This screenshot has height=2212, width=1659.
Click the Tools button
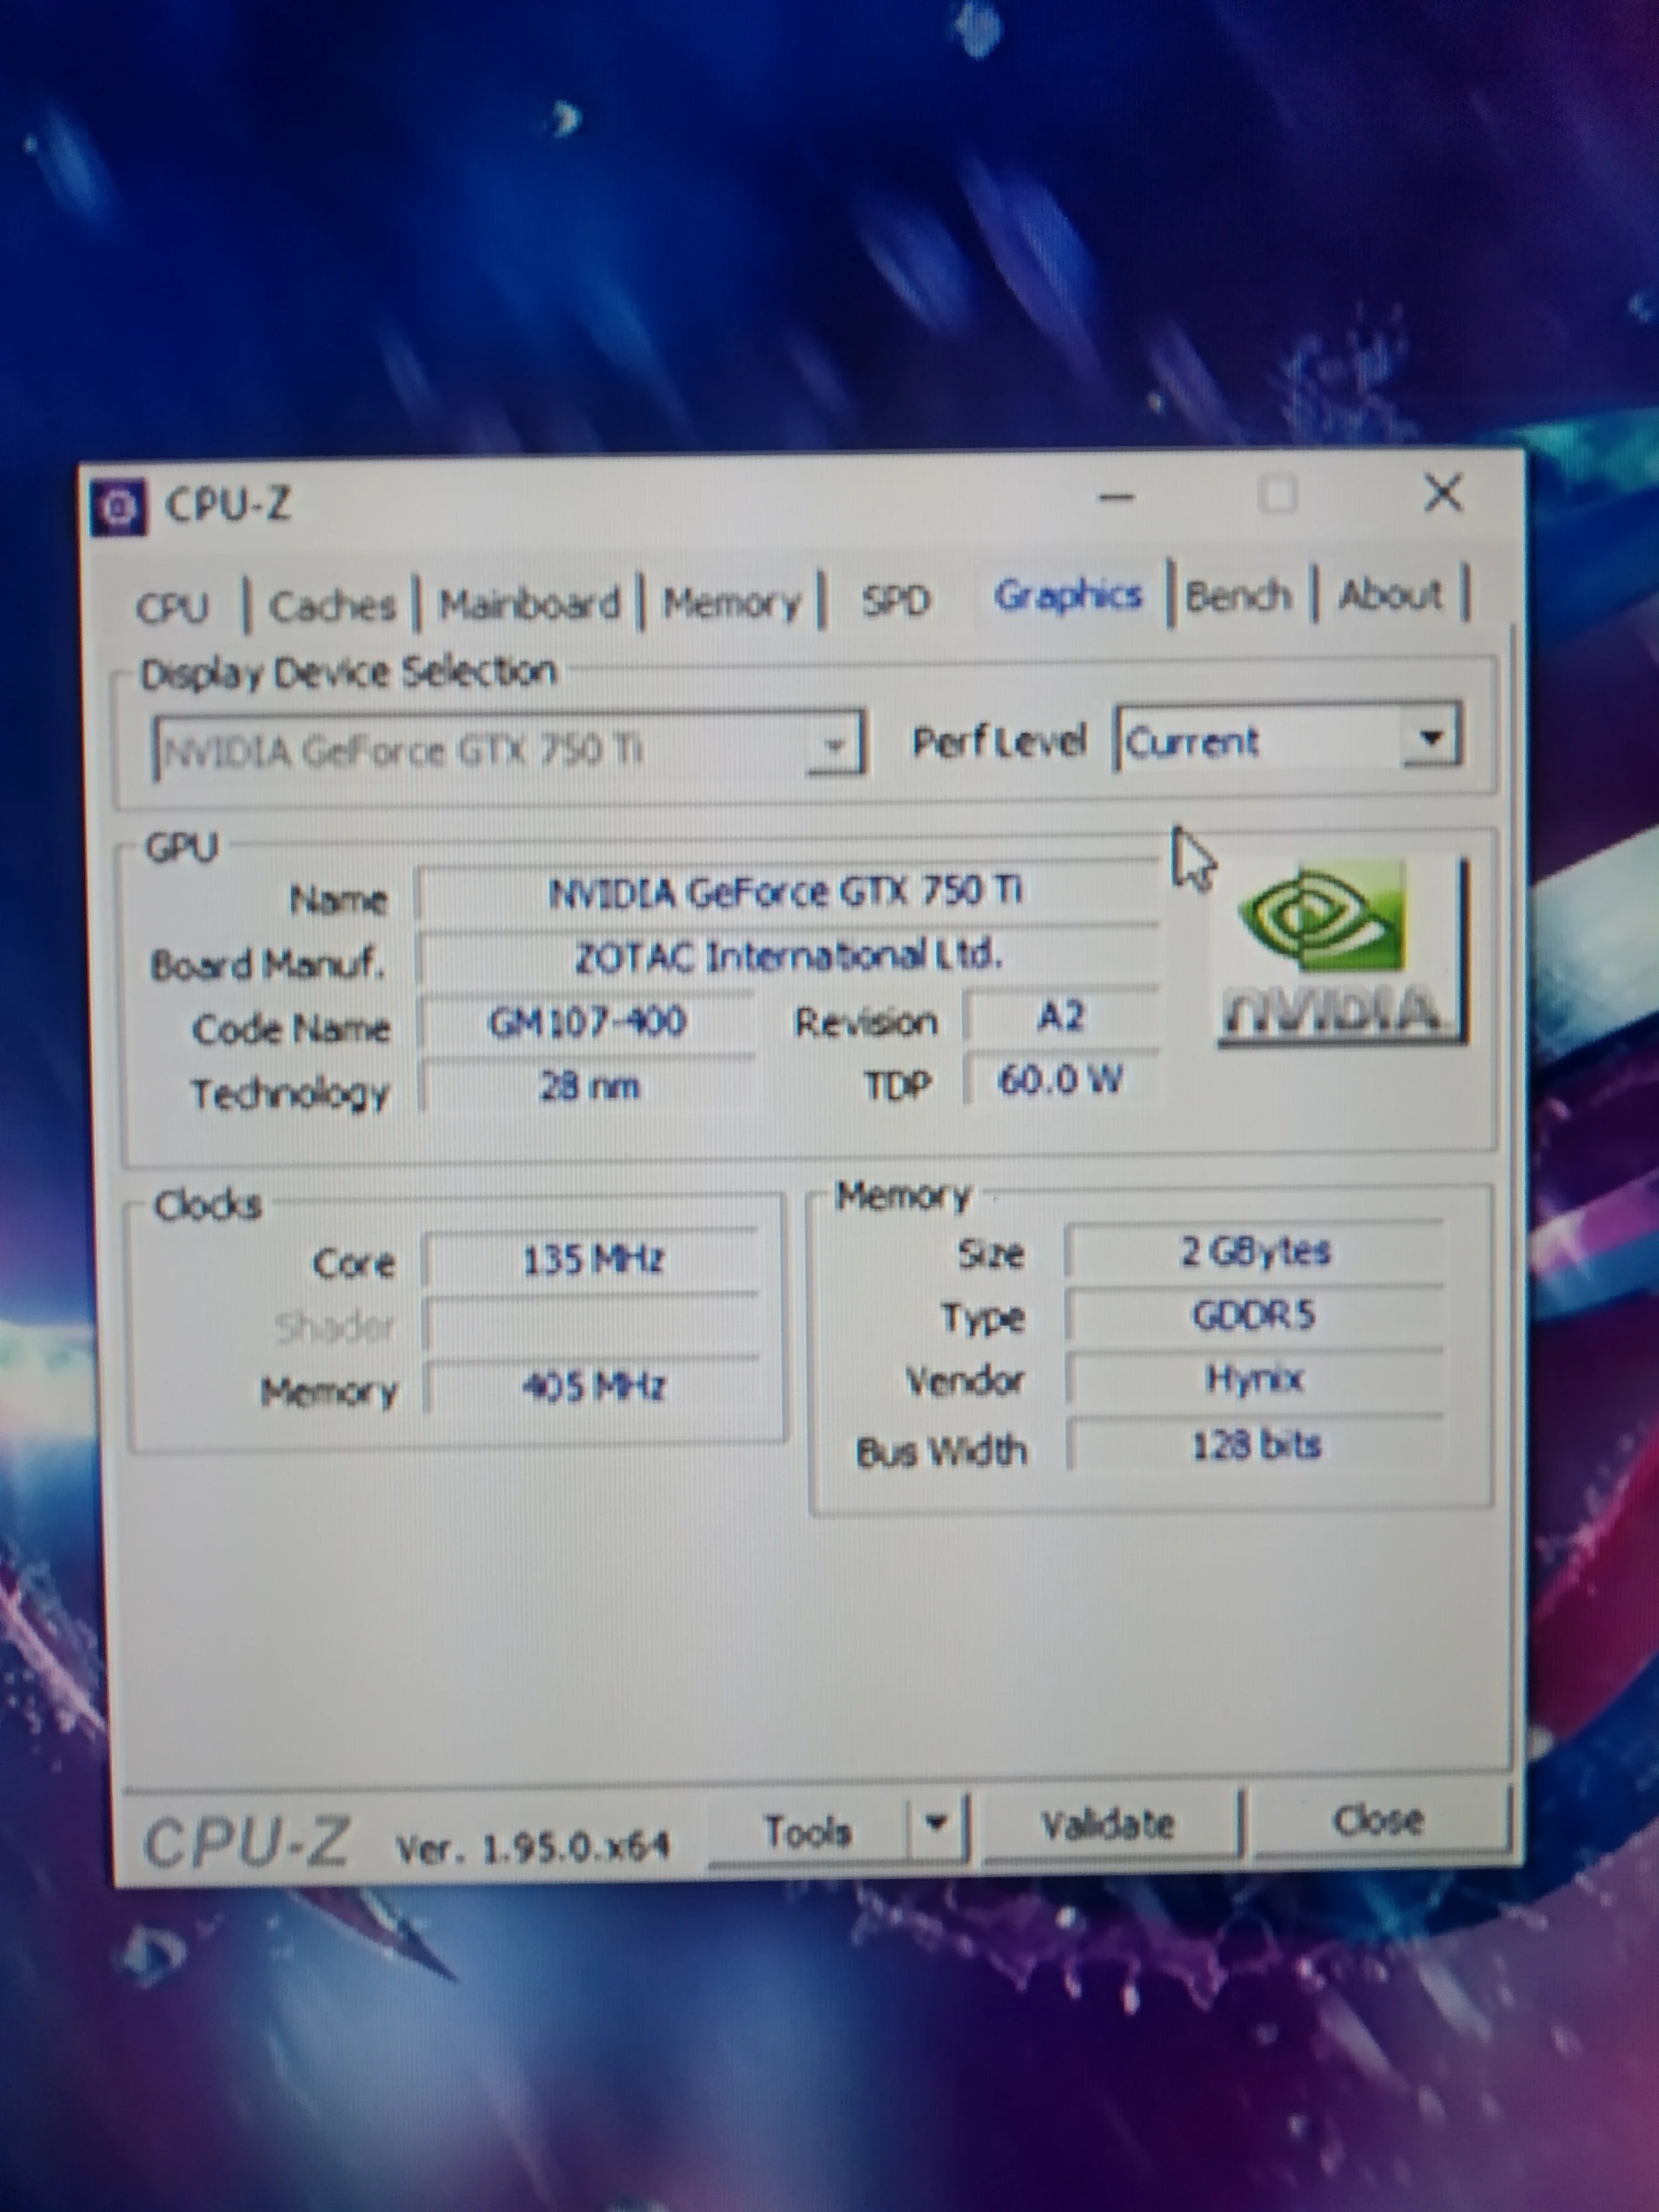[x=808, y=1831]
